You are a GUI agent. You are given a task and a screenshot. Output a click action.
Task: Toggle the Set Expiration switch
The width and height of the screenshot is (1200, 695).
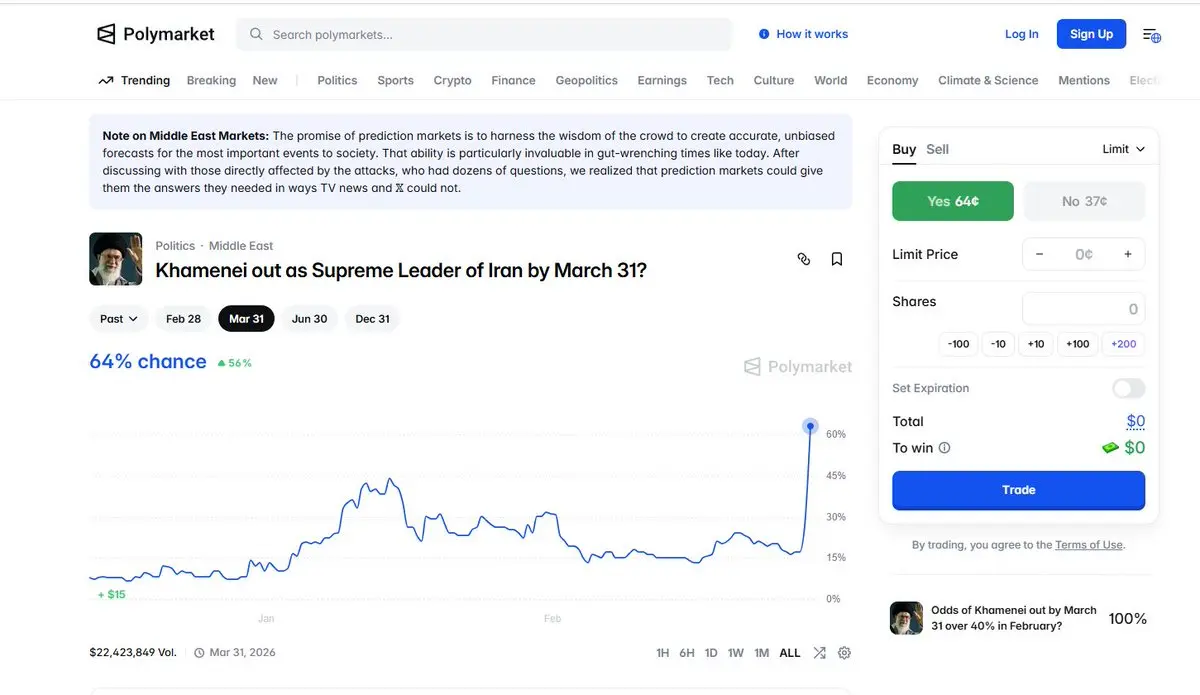pos(1128,388)
